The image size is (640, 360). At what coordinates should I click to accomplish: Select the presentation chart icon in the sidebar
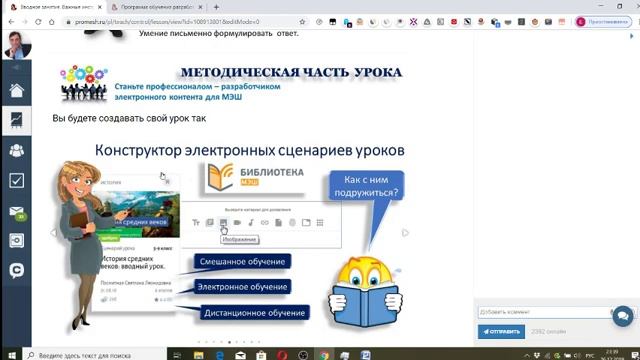coord(17,120)
